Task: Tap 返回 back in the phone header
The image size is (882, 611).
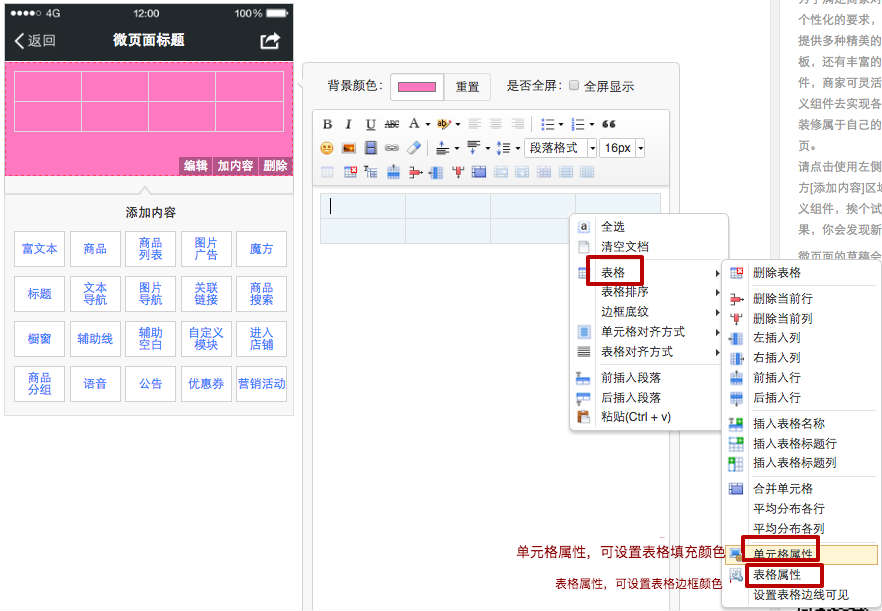Action: (35, 41)
